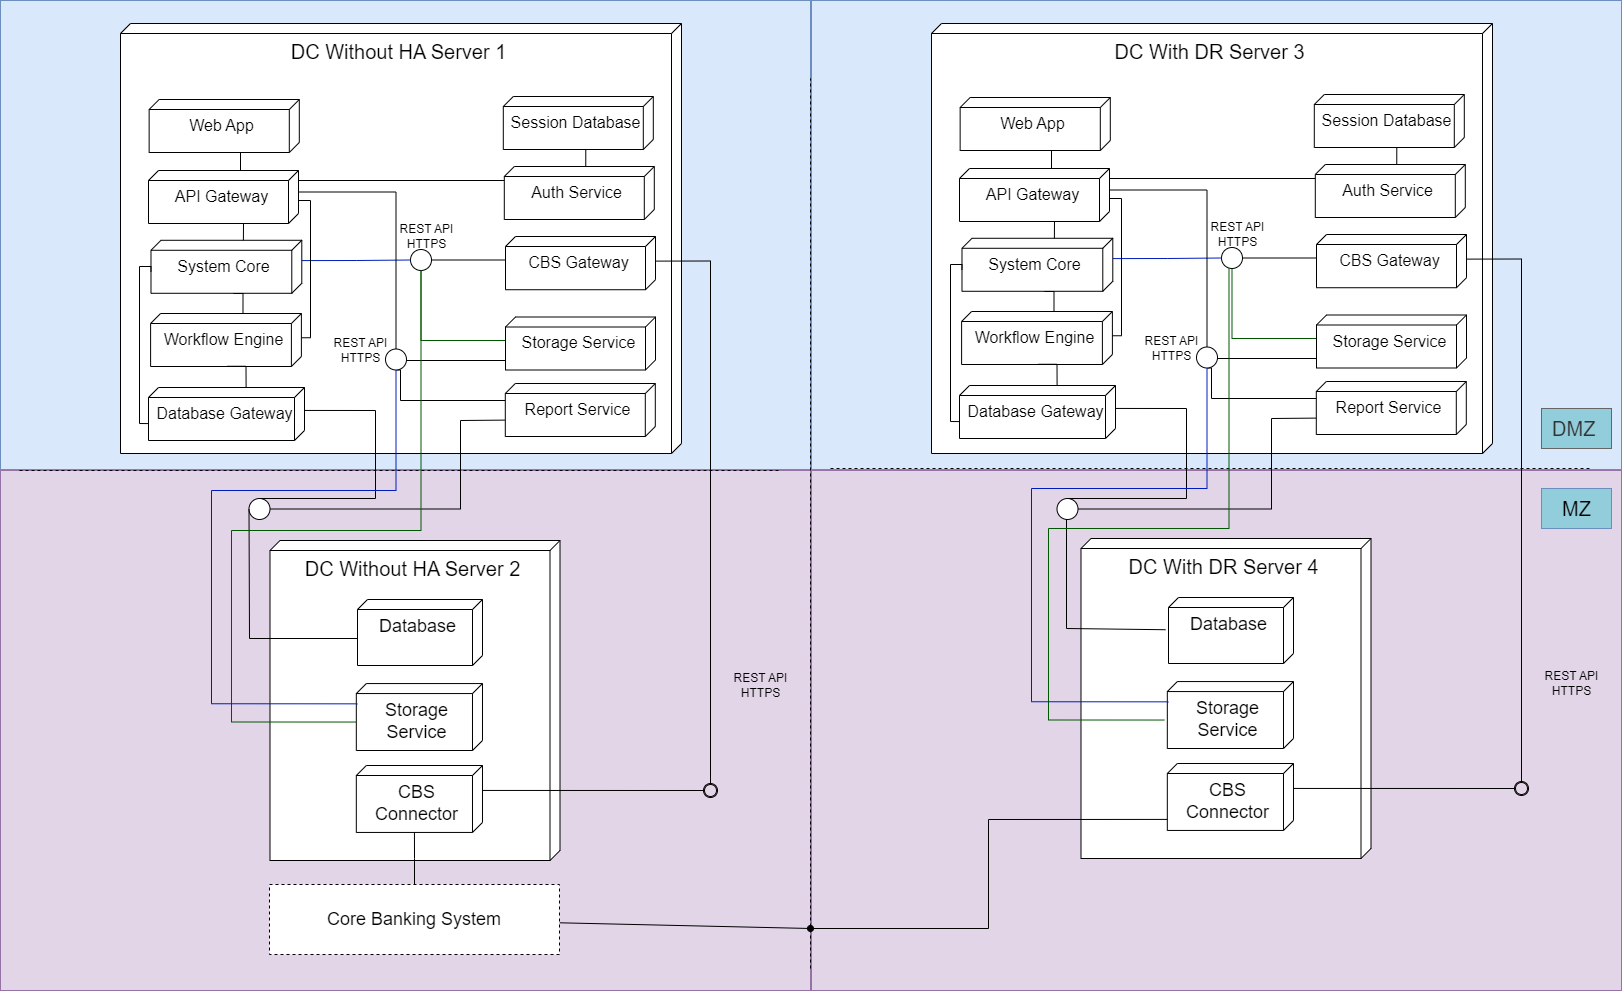This screenshot has height=991, width=1622.
Task: Select the API Gateway node in Server 3
Action: click(1035, 195)
